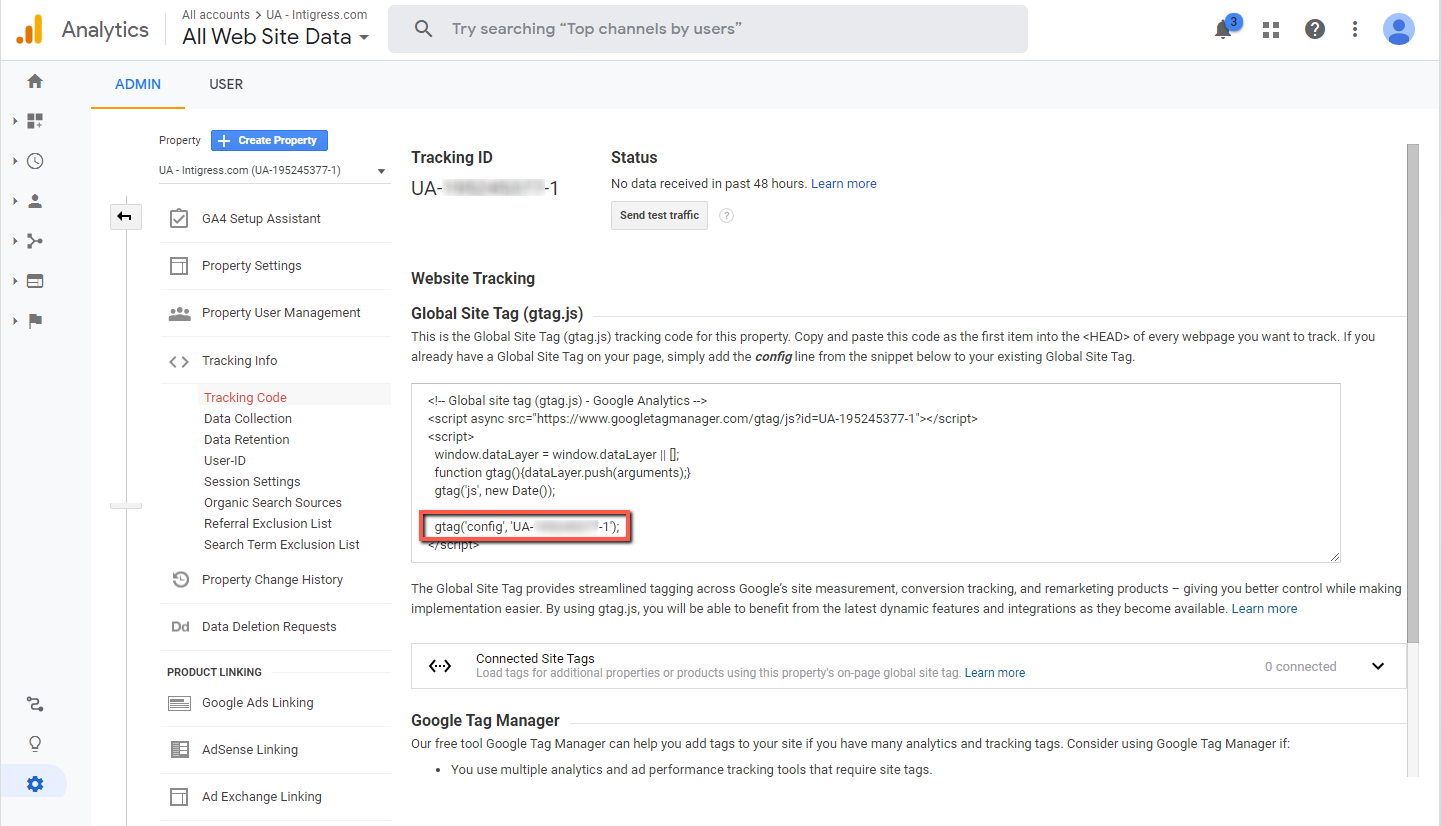Click Learn more in Connected Site Tags
The height and width of the screenshot is (826, 1441).
coord(995,673)
